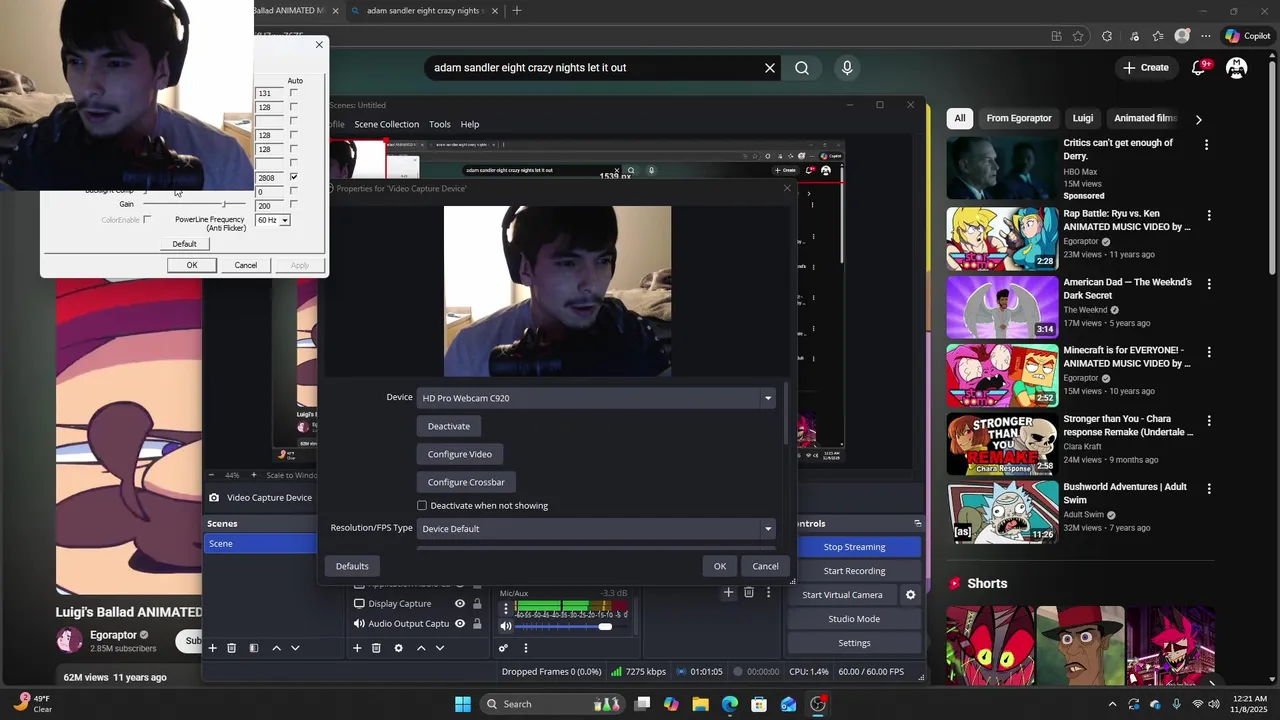The image size is (1280, 720).
Task: Check the Auto checkbox beside value 131
Action: pyautogui.click(x=293, y=93)
